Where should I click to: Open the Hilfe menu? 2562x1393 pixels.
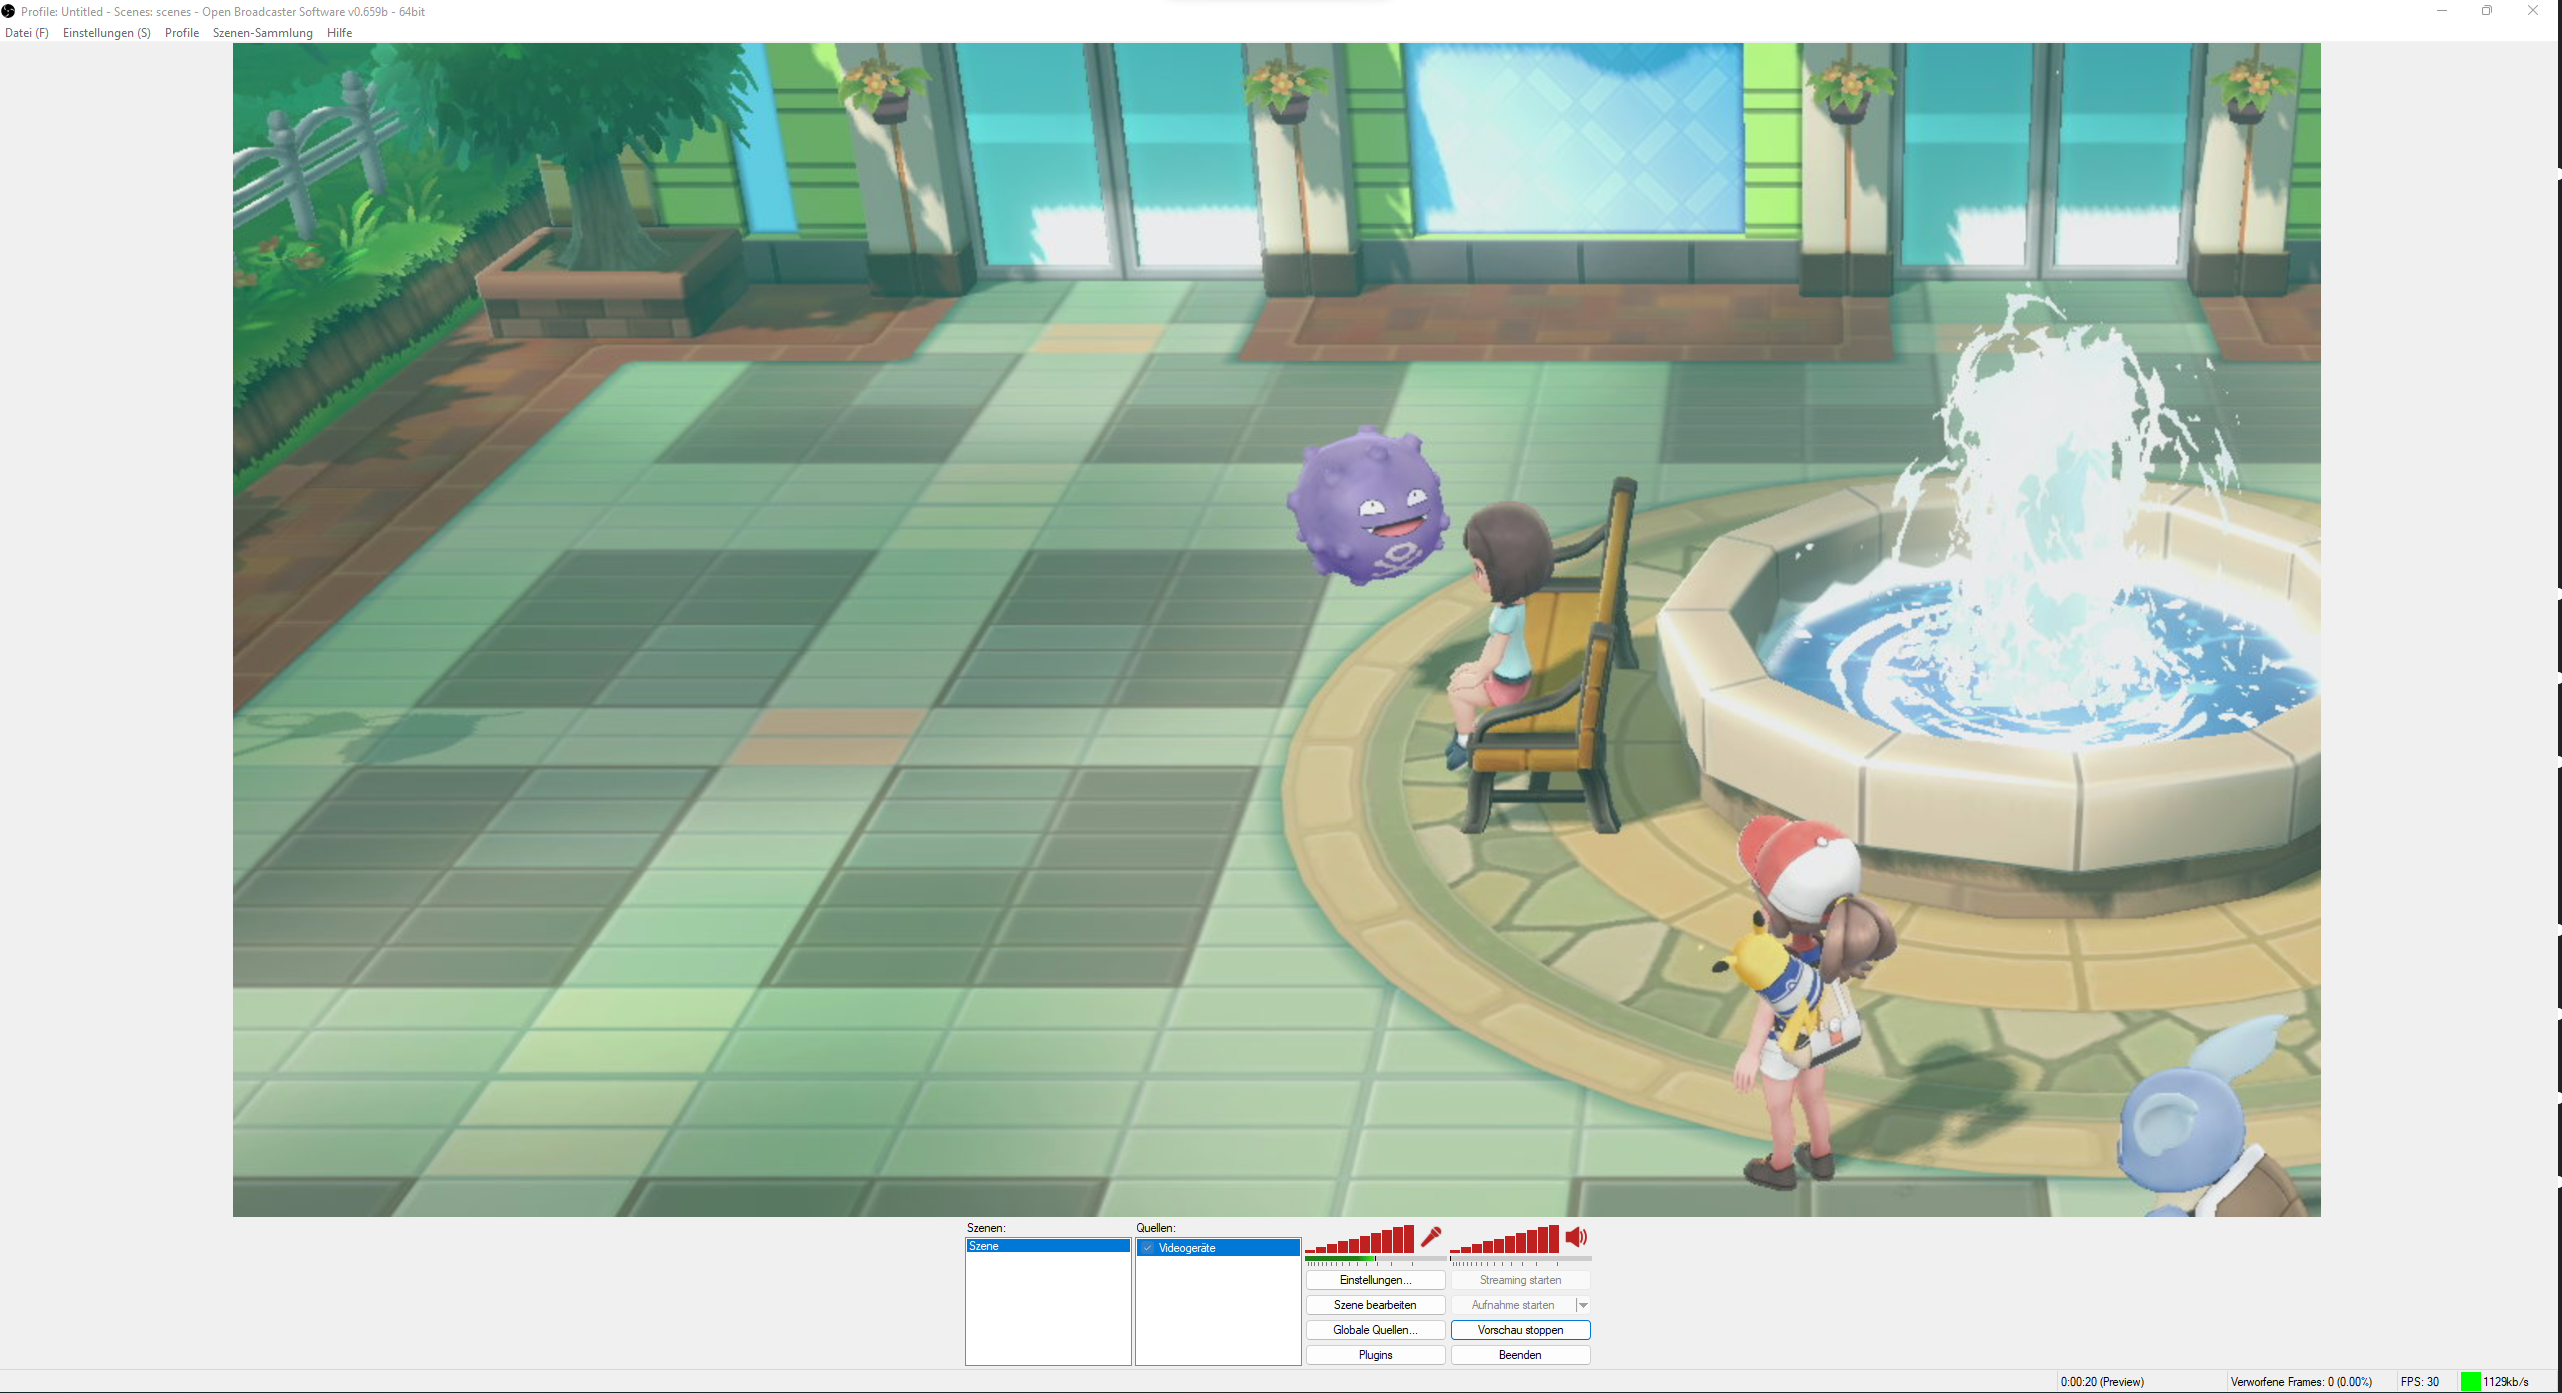tap(339, 33)
